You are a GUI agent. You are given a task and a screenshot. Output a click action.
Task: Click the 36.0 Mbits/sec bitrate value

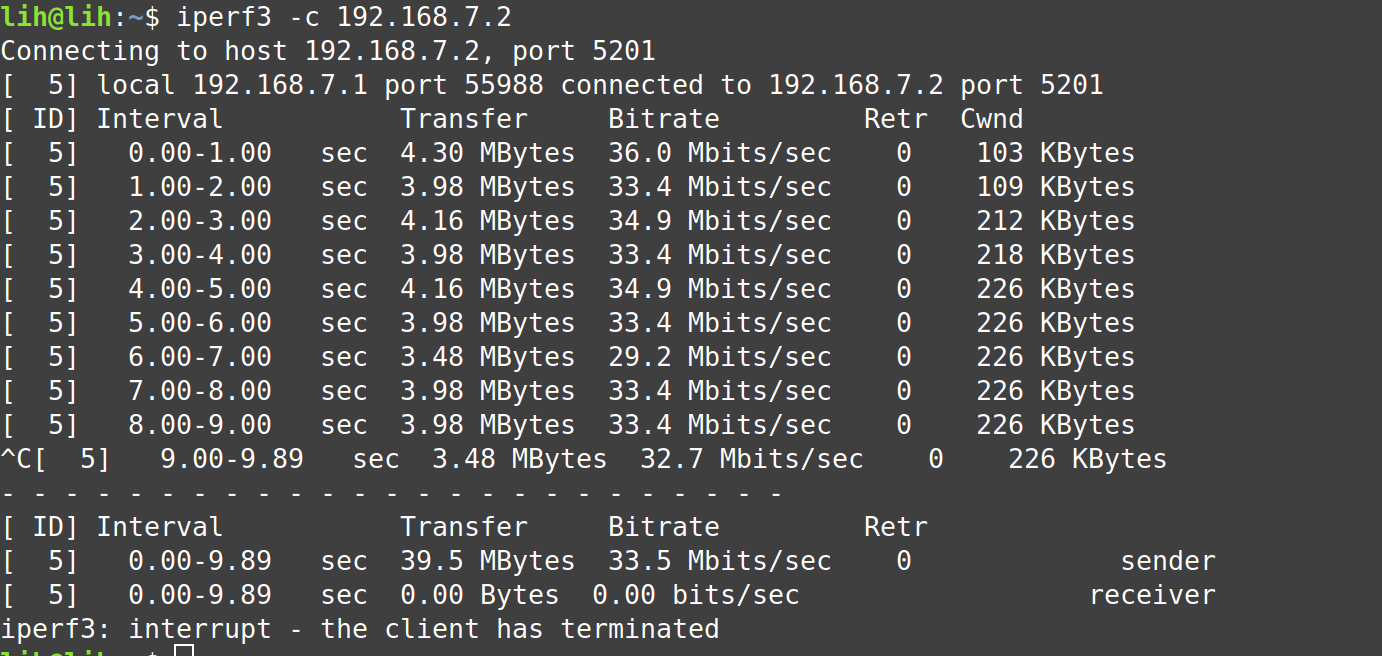(x=719, y=153)
